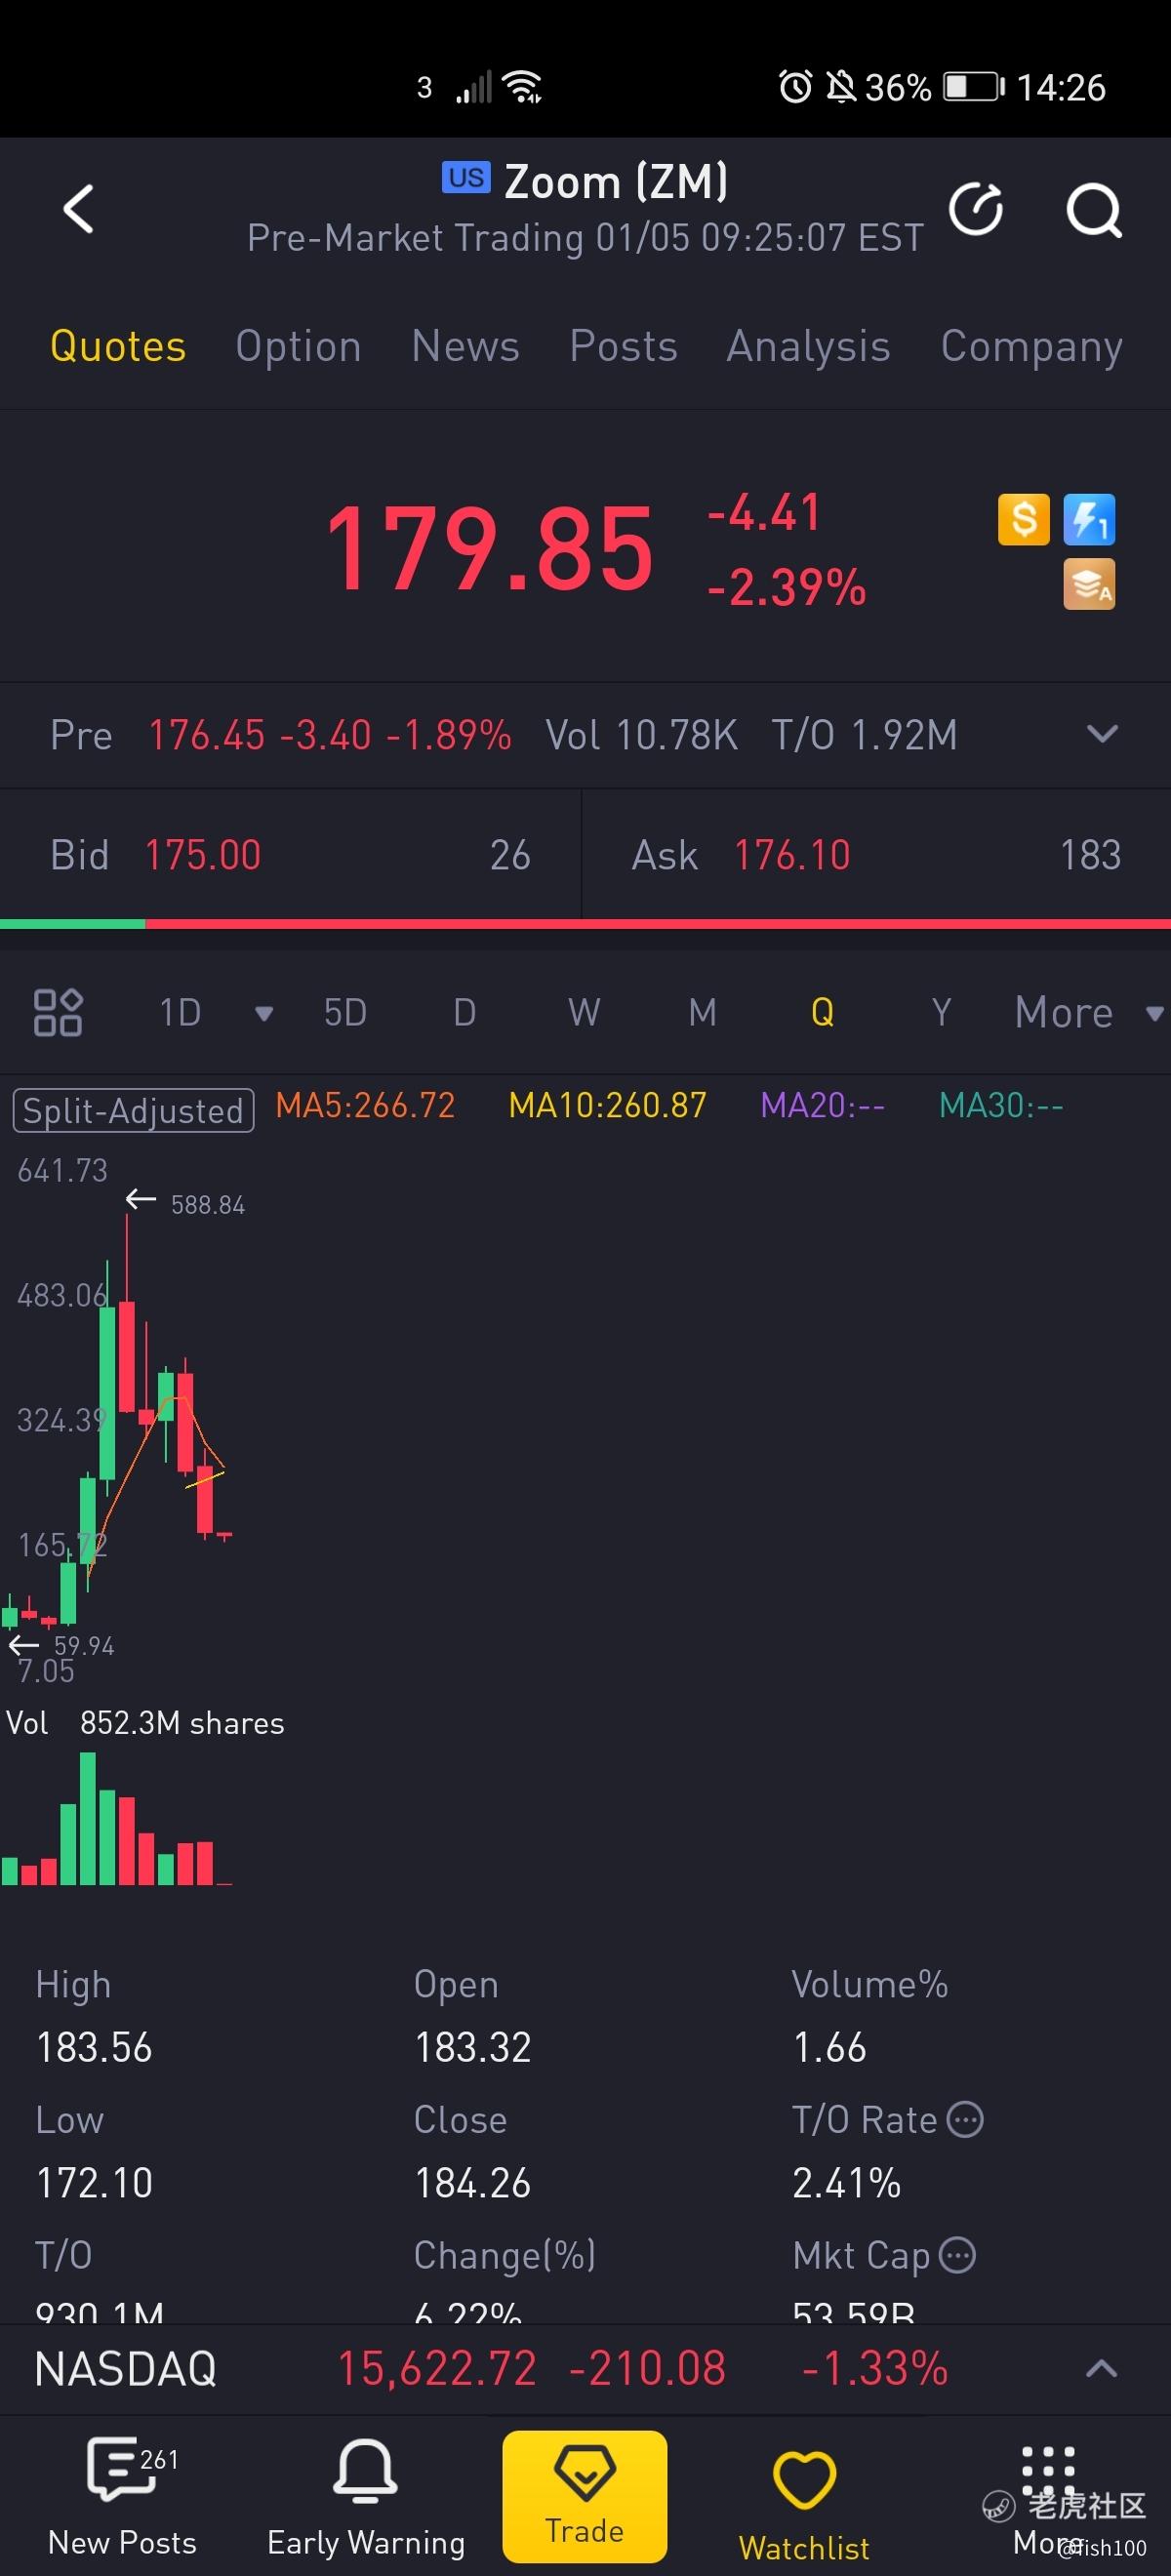Tap the muted notifications bell icon
The image size is (1171, 2576).
841,87
